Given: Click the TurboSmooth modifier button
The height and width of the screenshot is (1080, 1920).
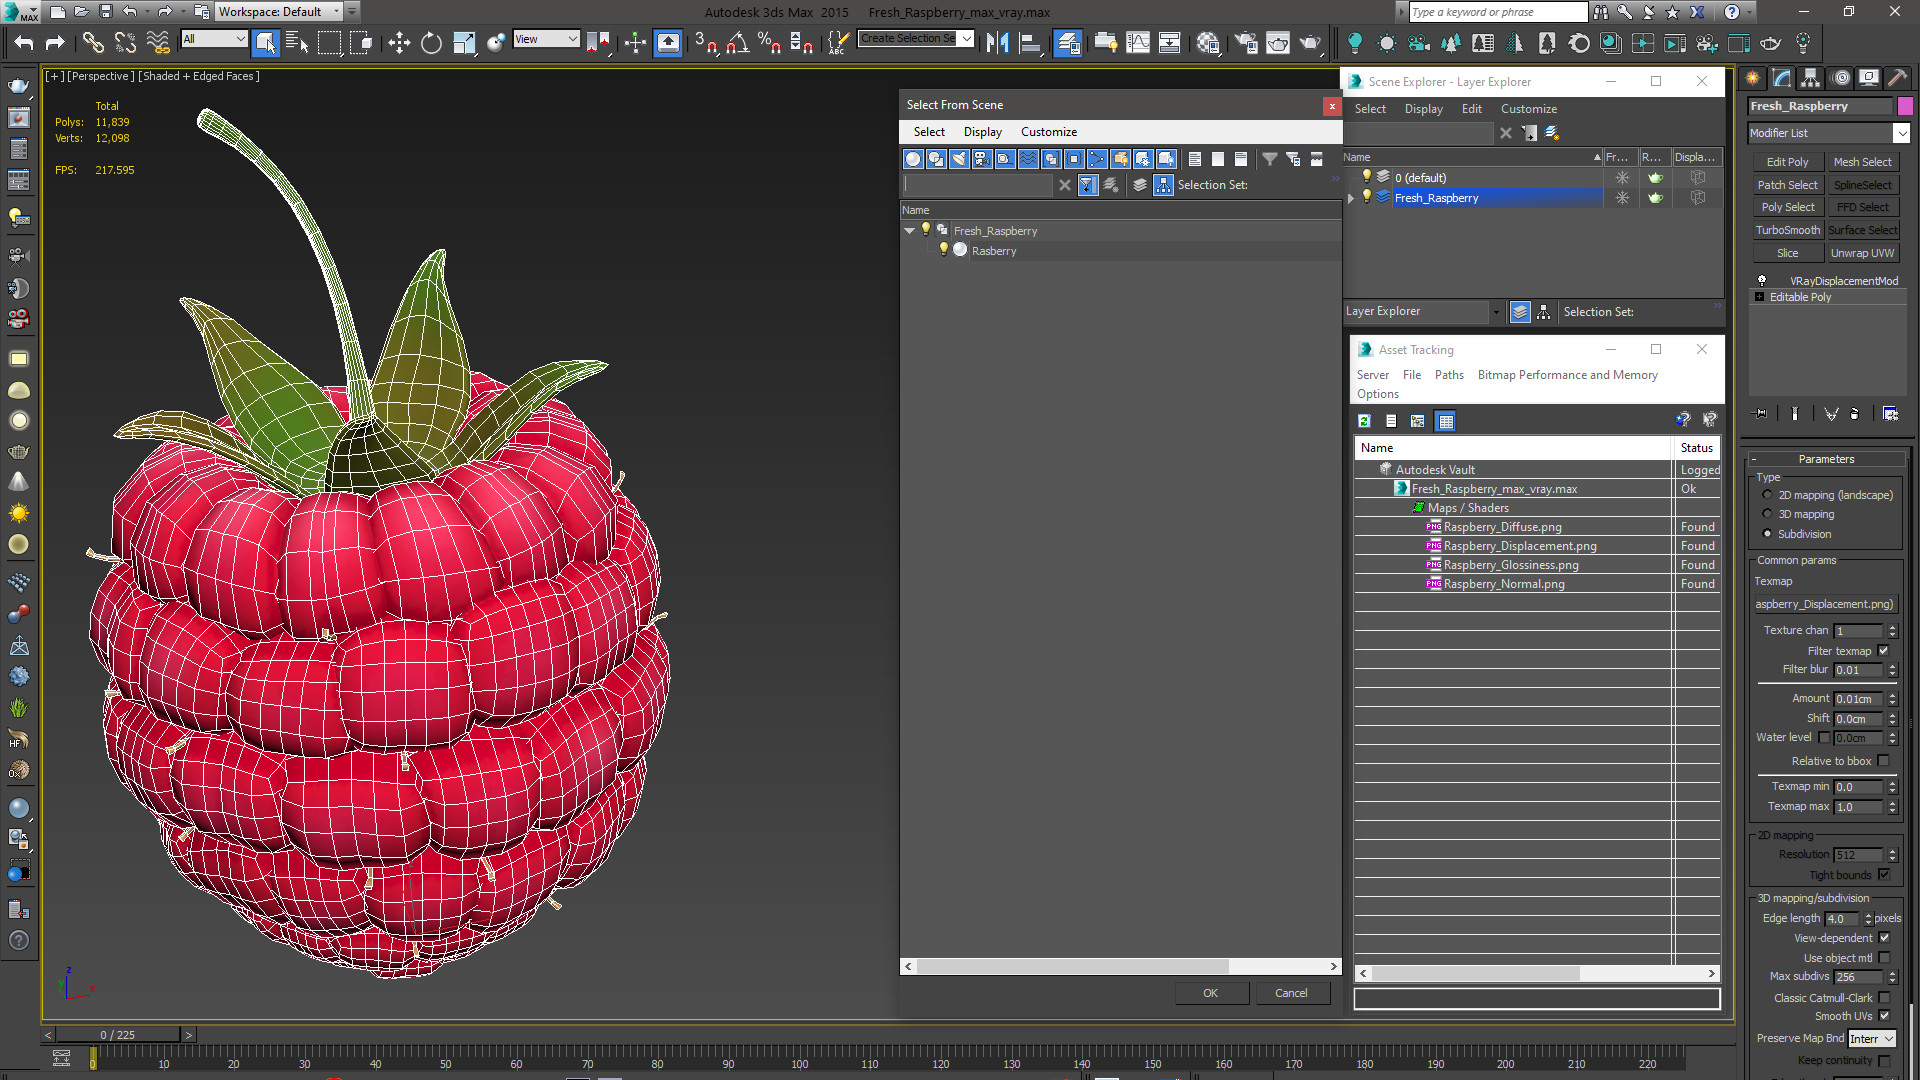Looking at the screenshot, I should [1787, 230].
